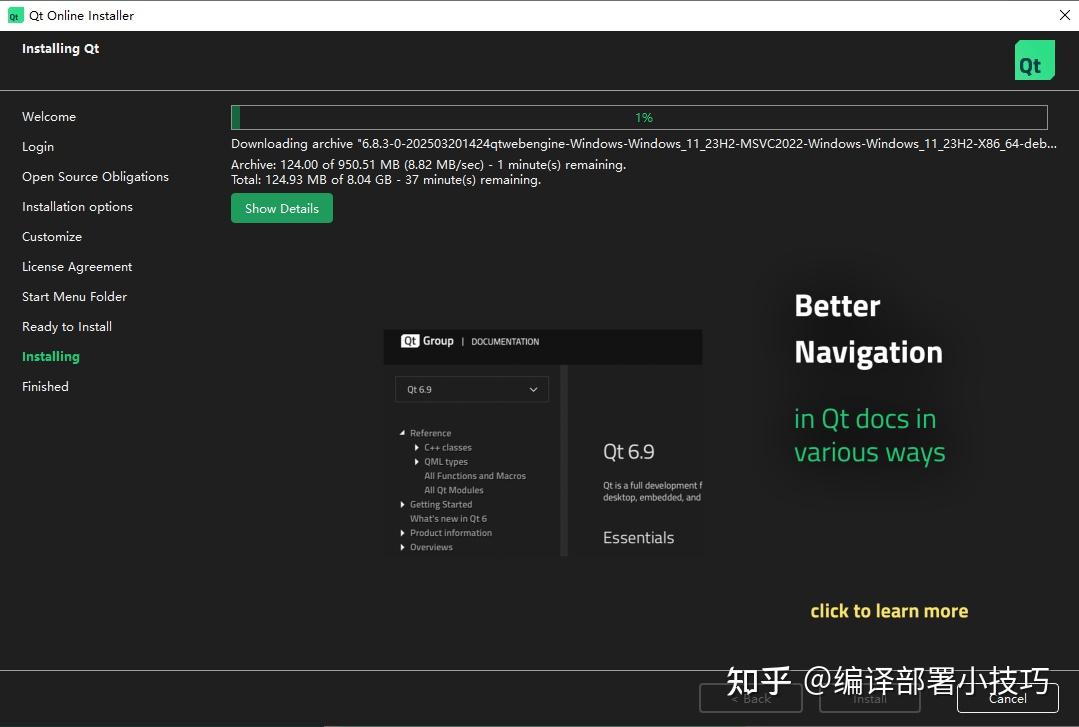The width and height of the screenshot is (1079, 727).
Task: Click 'All Qt Modules' entry
Action: click(x=453, y=490)
